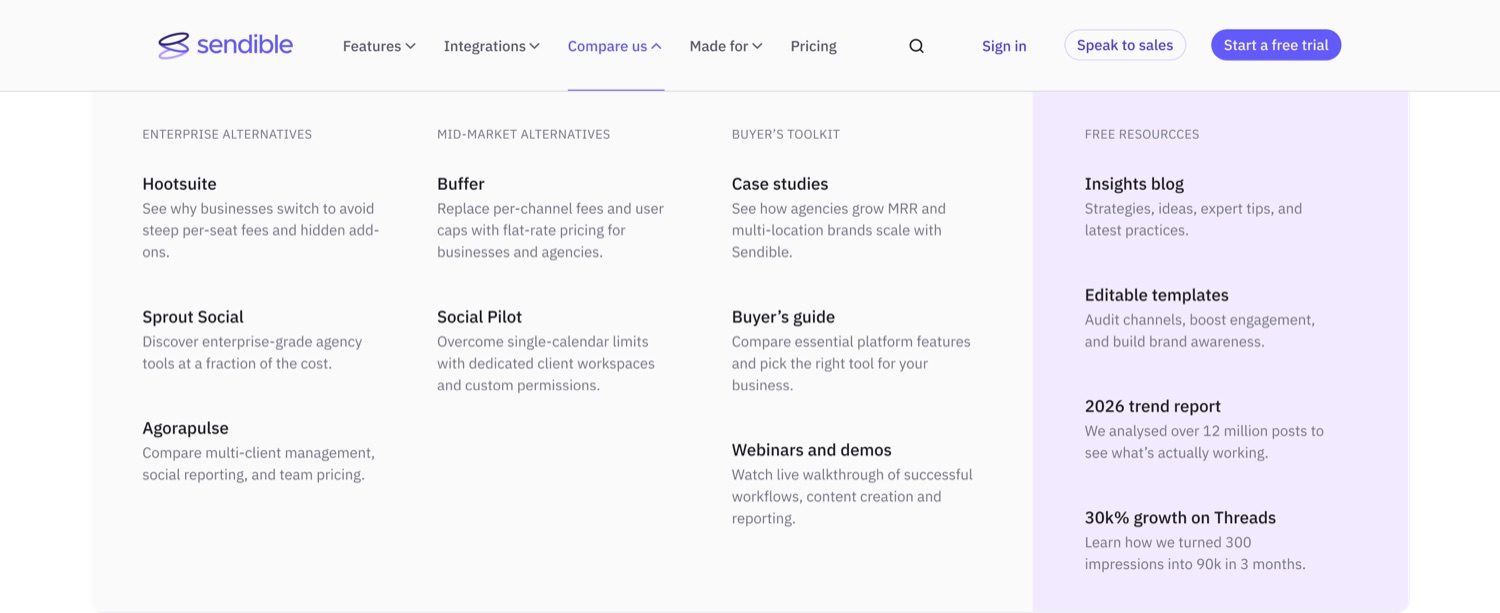
Task: Click the Free Resourcces heading
Action: pyautogui.click(x=1141, y=134)
